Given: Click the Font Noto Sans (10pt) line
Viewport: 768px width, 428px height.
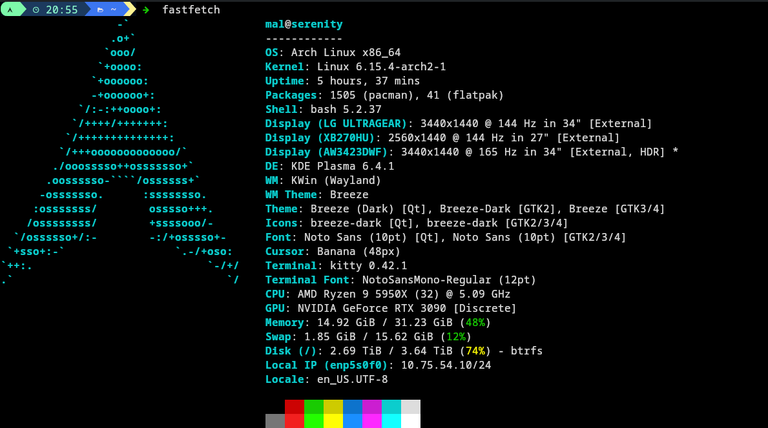Looking at the screenshot, I should [x=446, y=237].
